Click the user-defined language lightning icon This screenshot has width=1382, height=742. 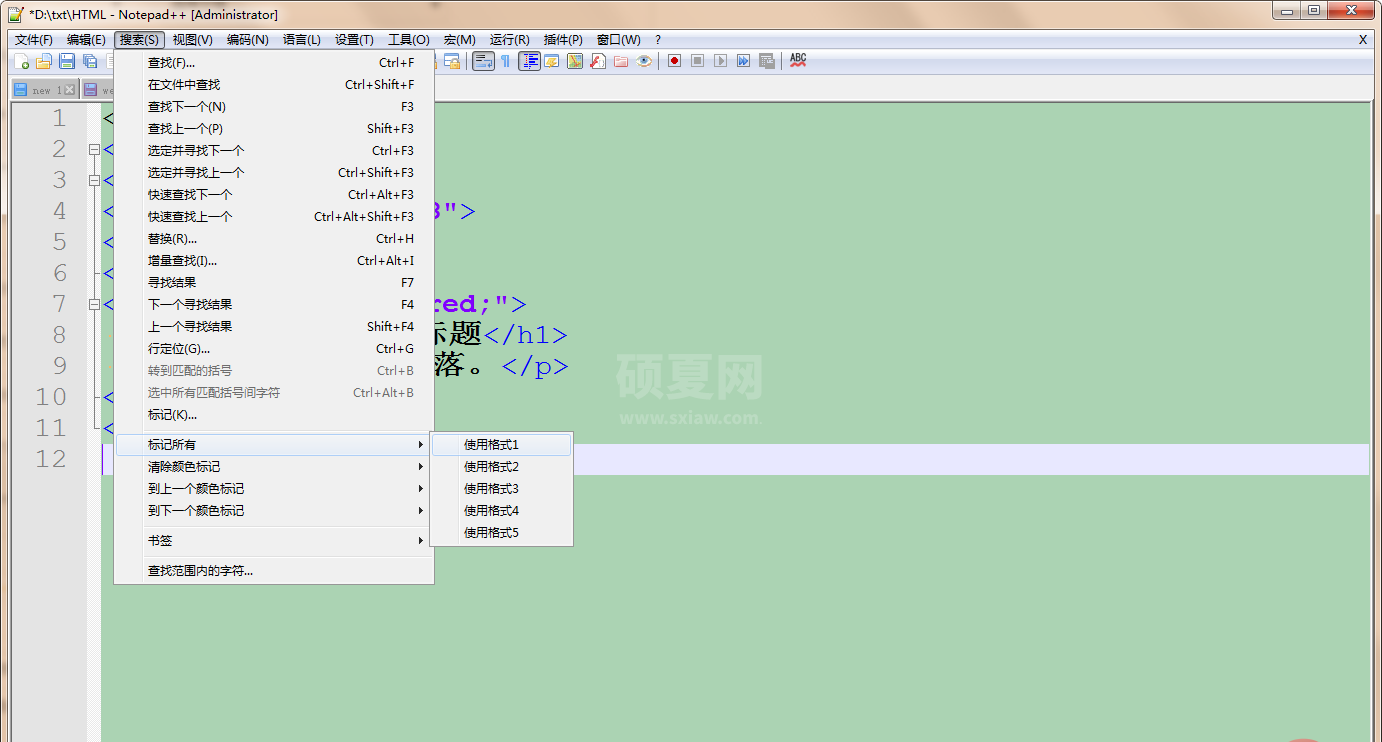(552, 61)
